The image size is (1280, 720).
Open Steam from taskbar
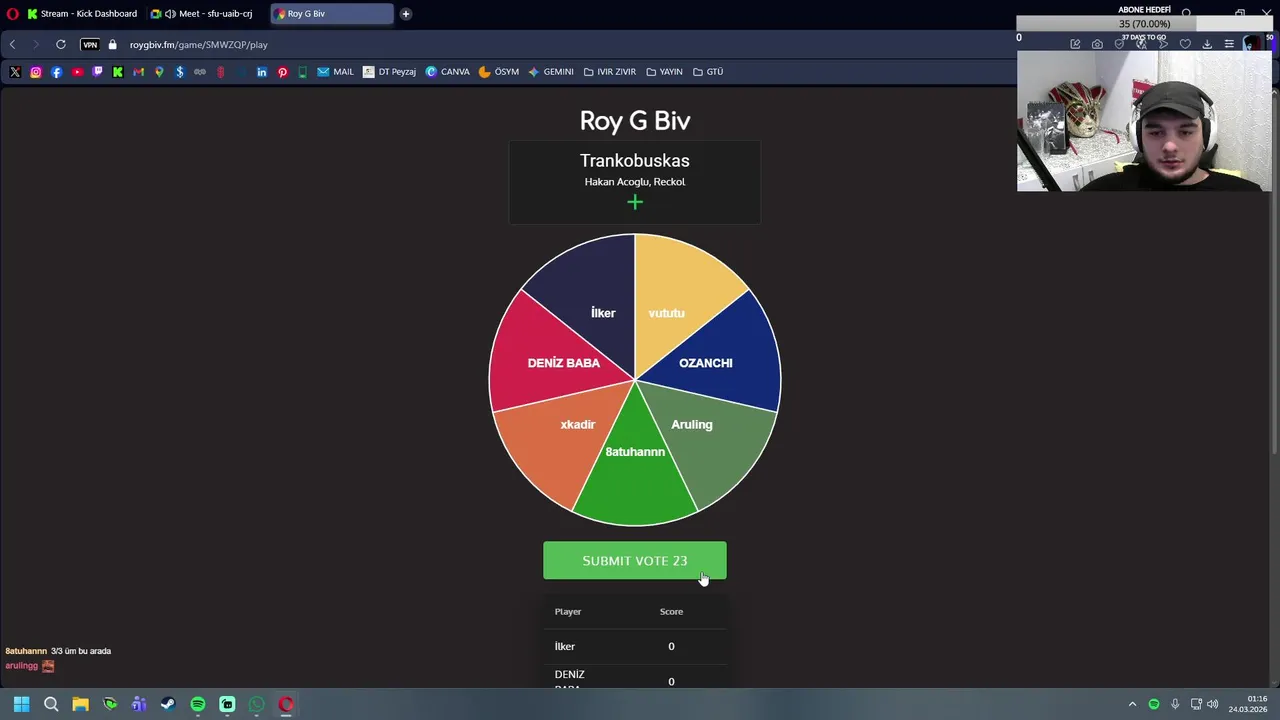pos(168,704)
